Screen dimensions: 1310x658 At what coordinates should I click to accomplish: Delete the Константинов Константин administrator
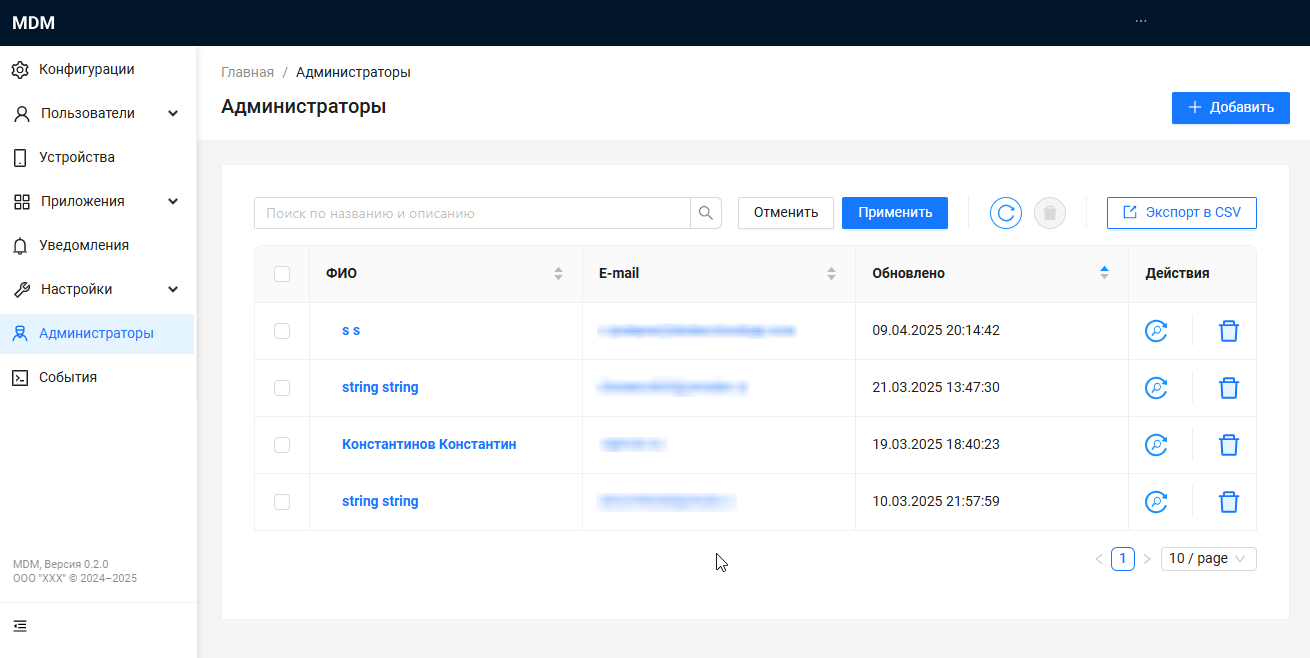click(1228, 445)
